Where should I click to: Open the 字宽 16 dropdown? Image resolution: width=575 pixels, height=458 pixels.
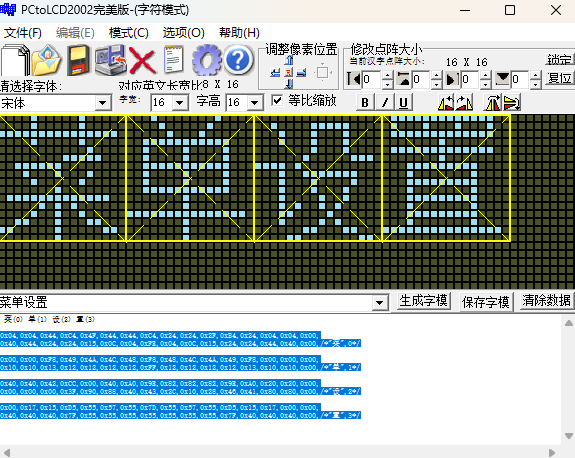(180, 102)
